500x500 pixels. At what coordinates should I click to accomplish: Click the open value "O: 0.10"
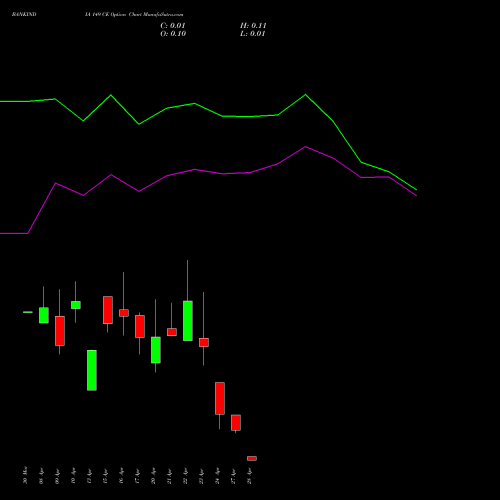[x=173, y=34]
